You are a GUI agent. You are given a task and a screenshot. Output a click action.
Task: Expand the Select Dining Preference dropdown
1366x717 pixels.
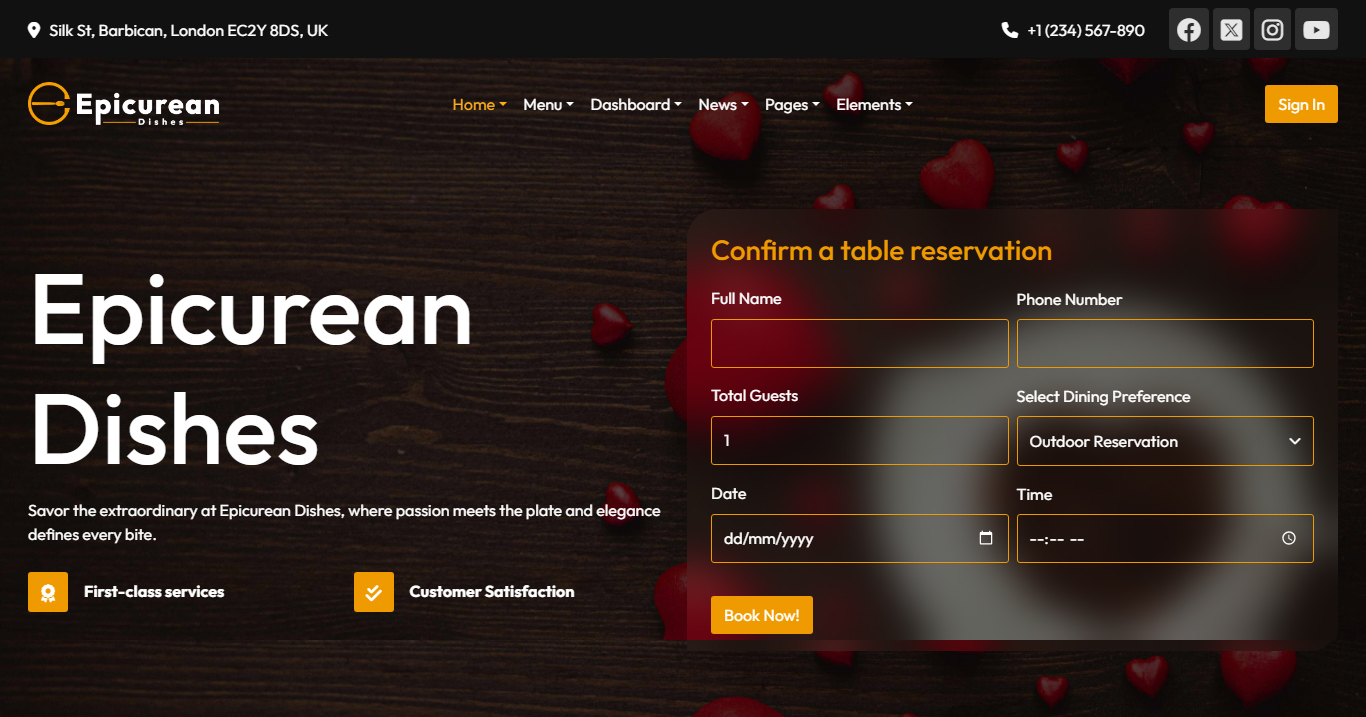coord(1165,441)
